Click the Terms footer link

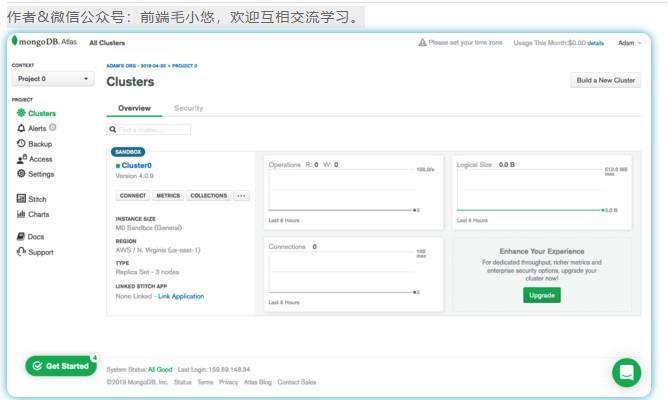click(x=205, y=382)
